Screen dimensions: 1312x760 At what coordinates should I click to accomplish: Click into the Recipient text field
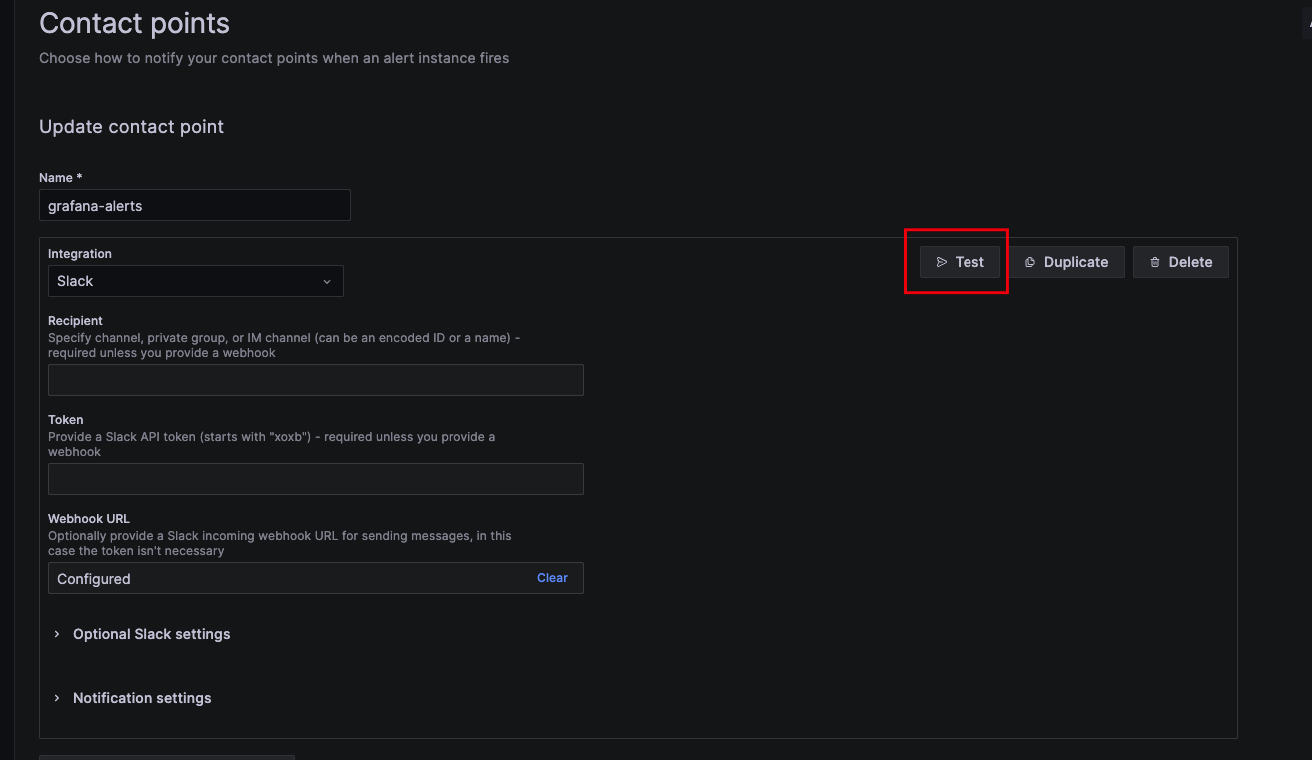[315, 380]
